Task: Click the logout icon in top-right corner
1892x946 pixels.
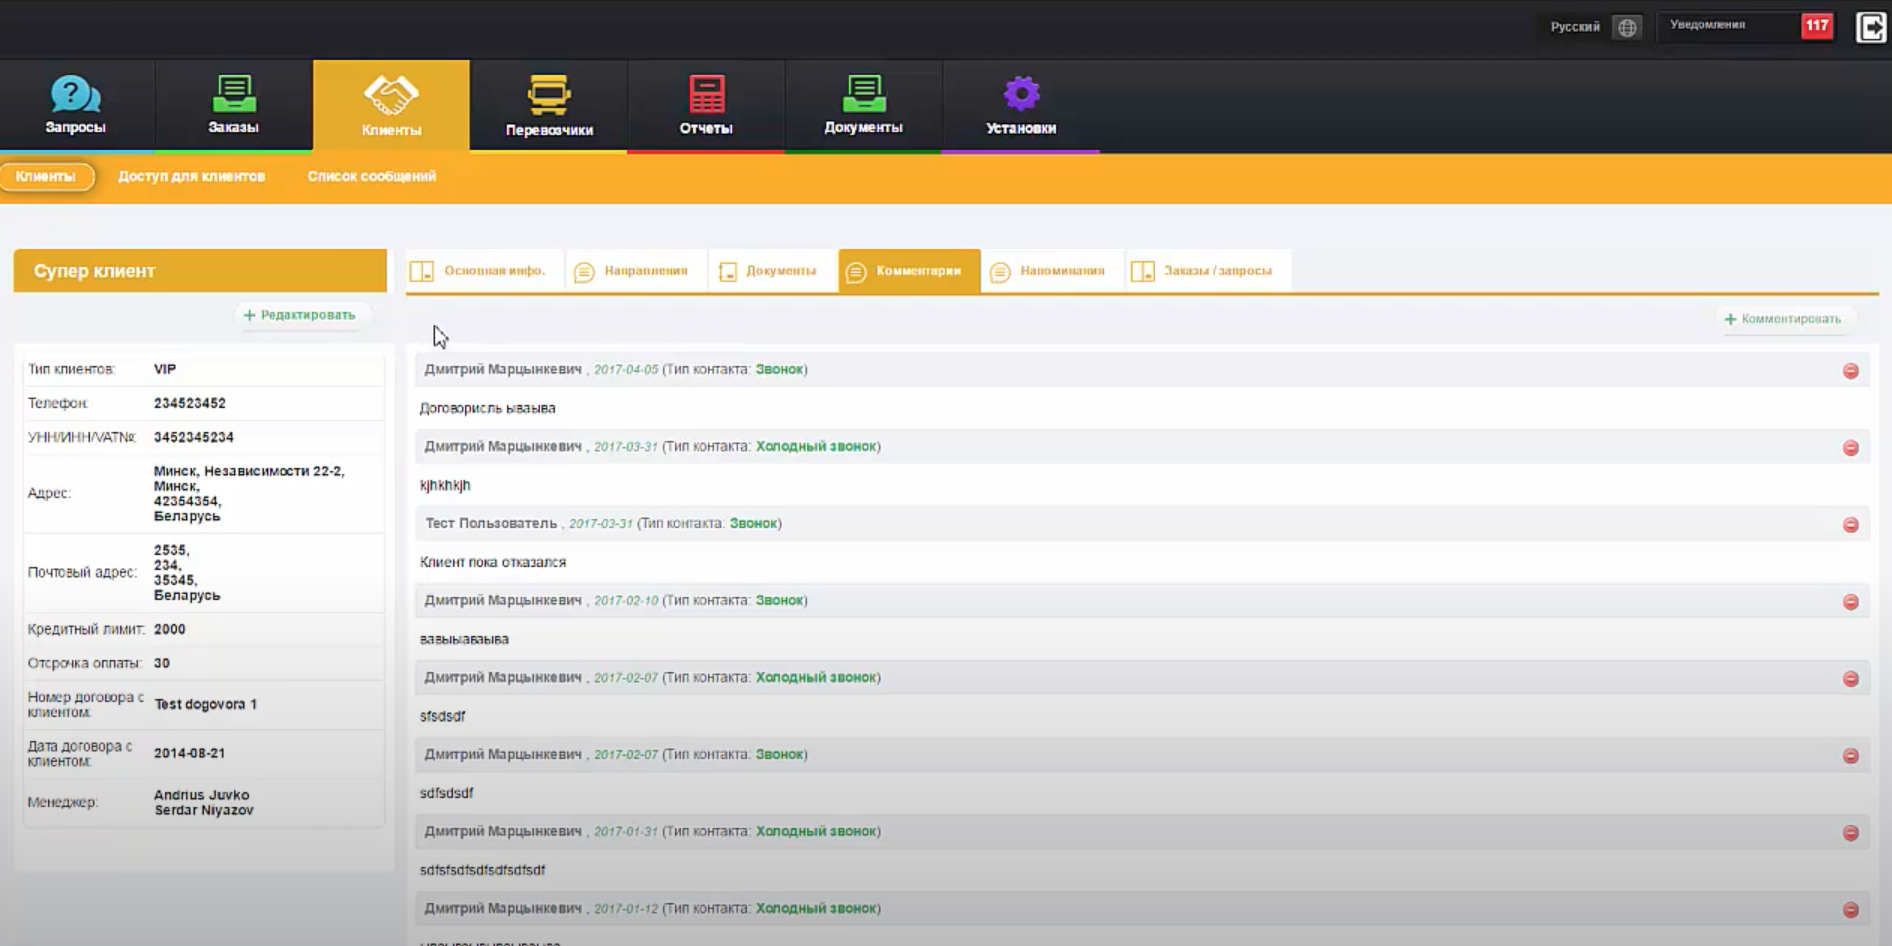Action: pos(1871,27)
